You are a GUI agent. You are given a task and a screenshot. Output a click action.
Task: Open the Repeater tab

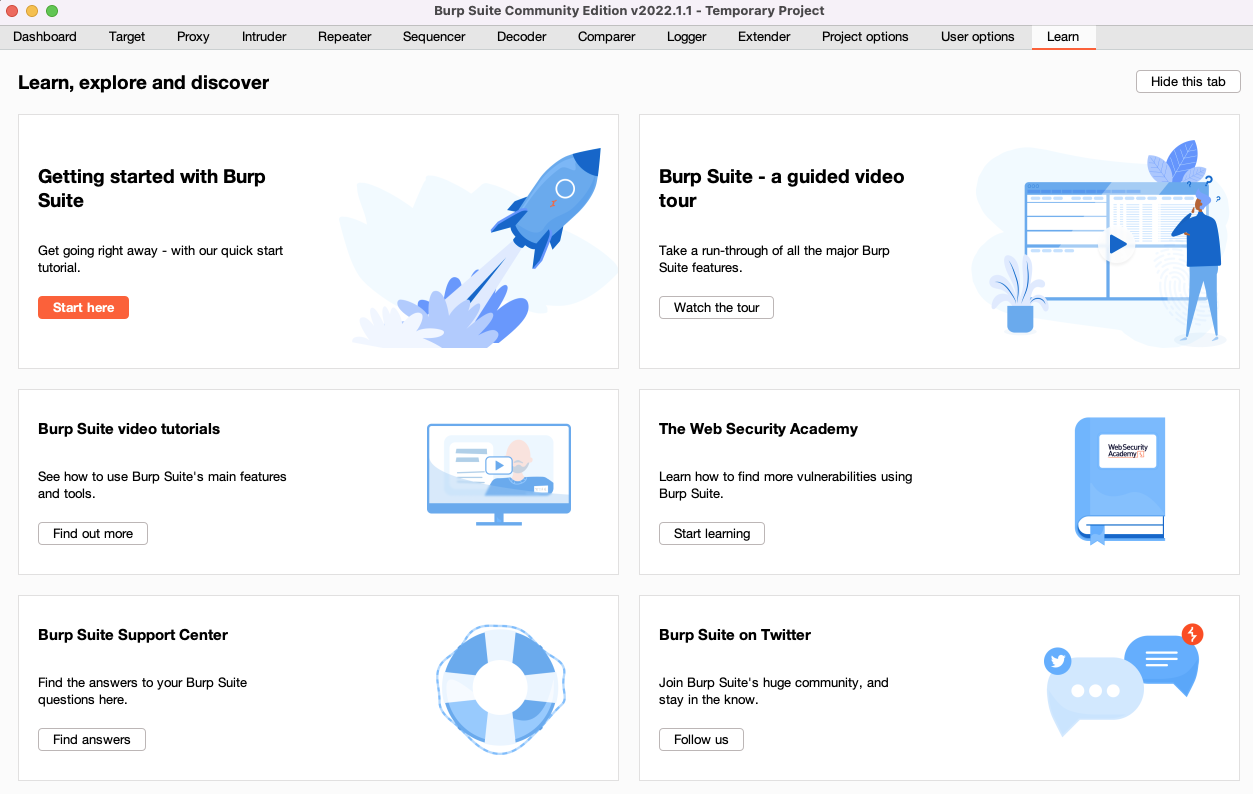pos(344,36)
